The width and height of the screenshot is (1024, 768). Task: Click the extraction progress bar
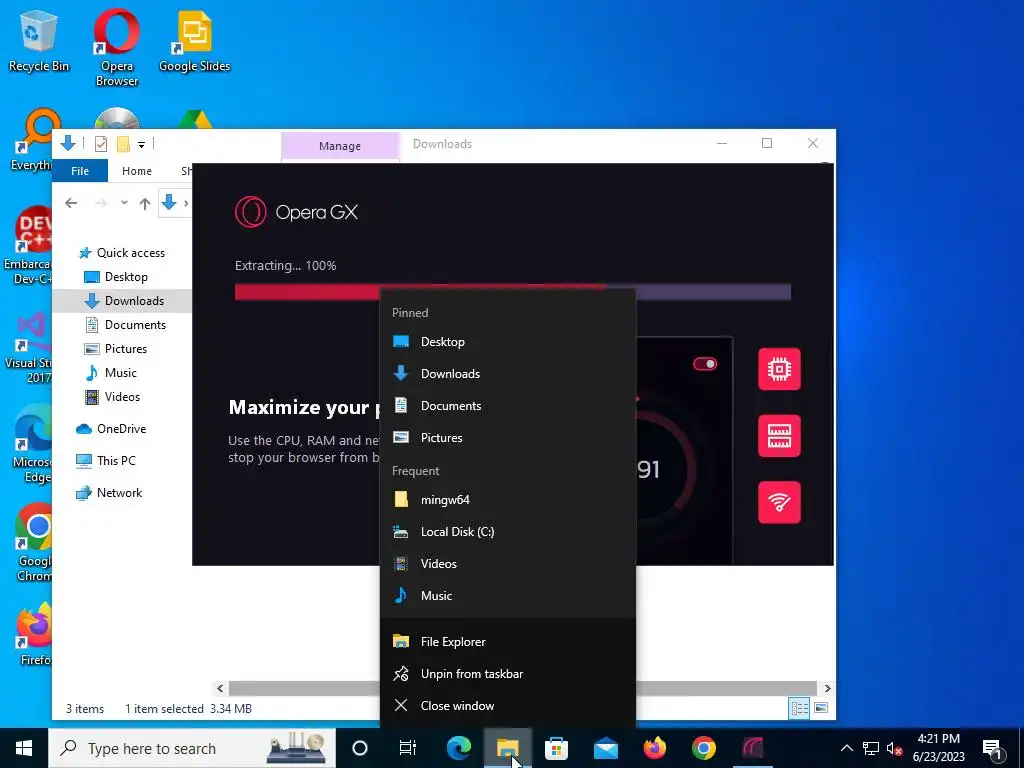pyautogui.click(x=513, y=291)
